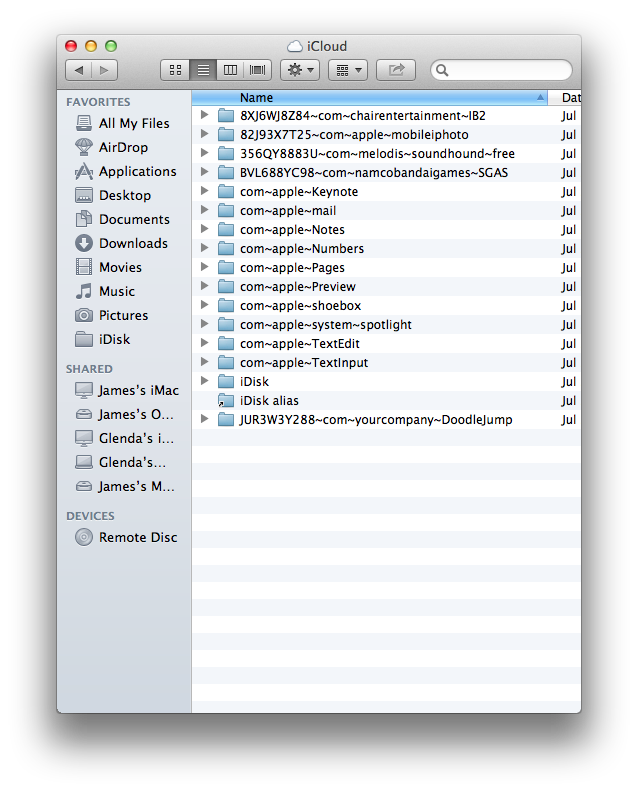638x792 pixels.
Task: Open Applications in the sidebar
Action: point(126,171)
